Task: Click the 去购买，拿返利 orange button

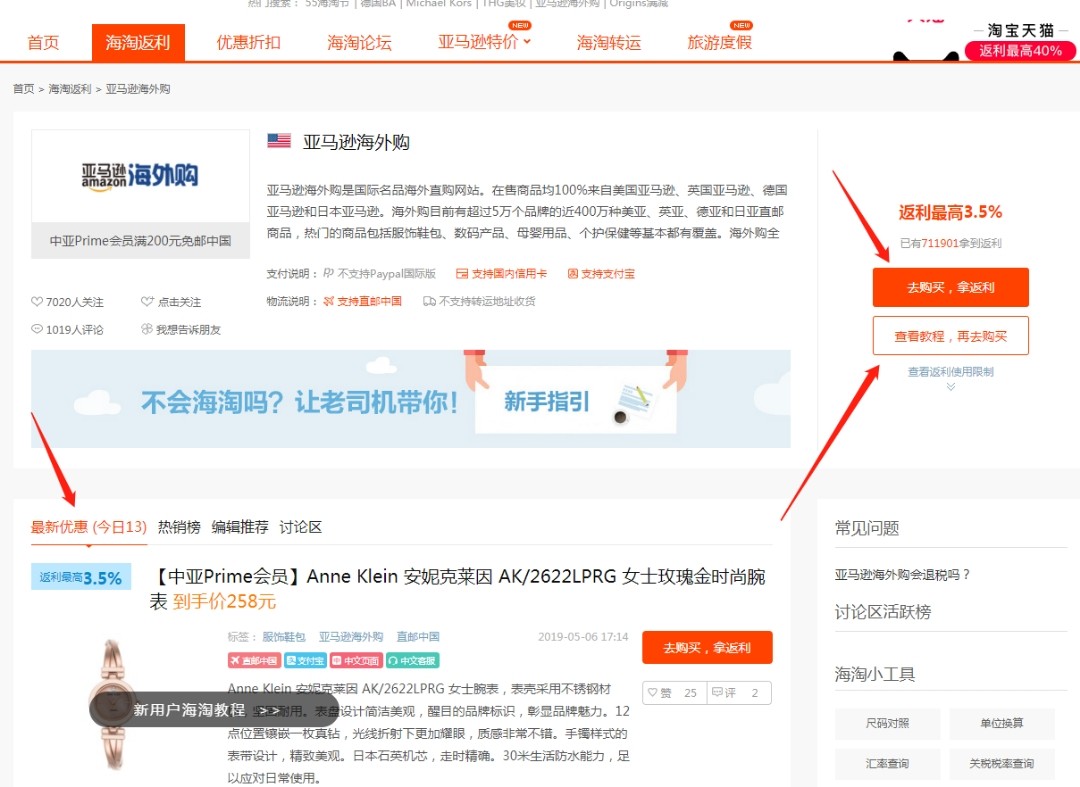Action: pos(949,287)
